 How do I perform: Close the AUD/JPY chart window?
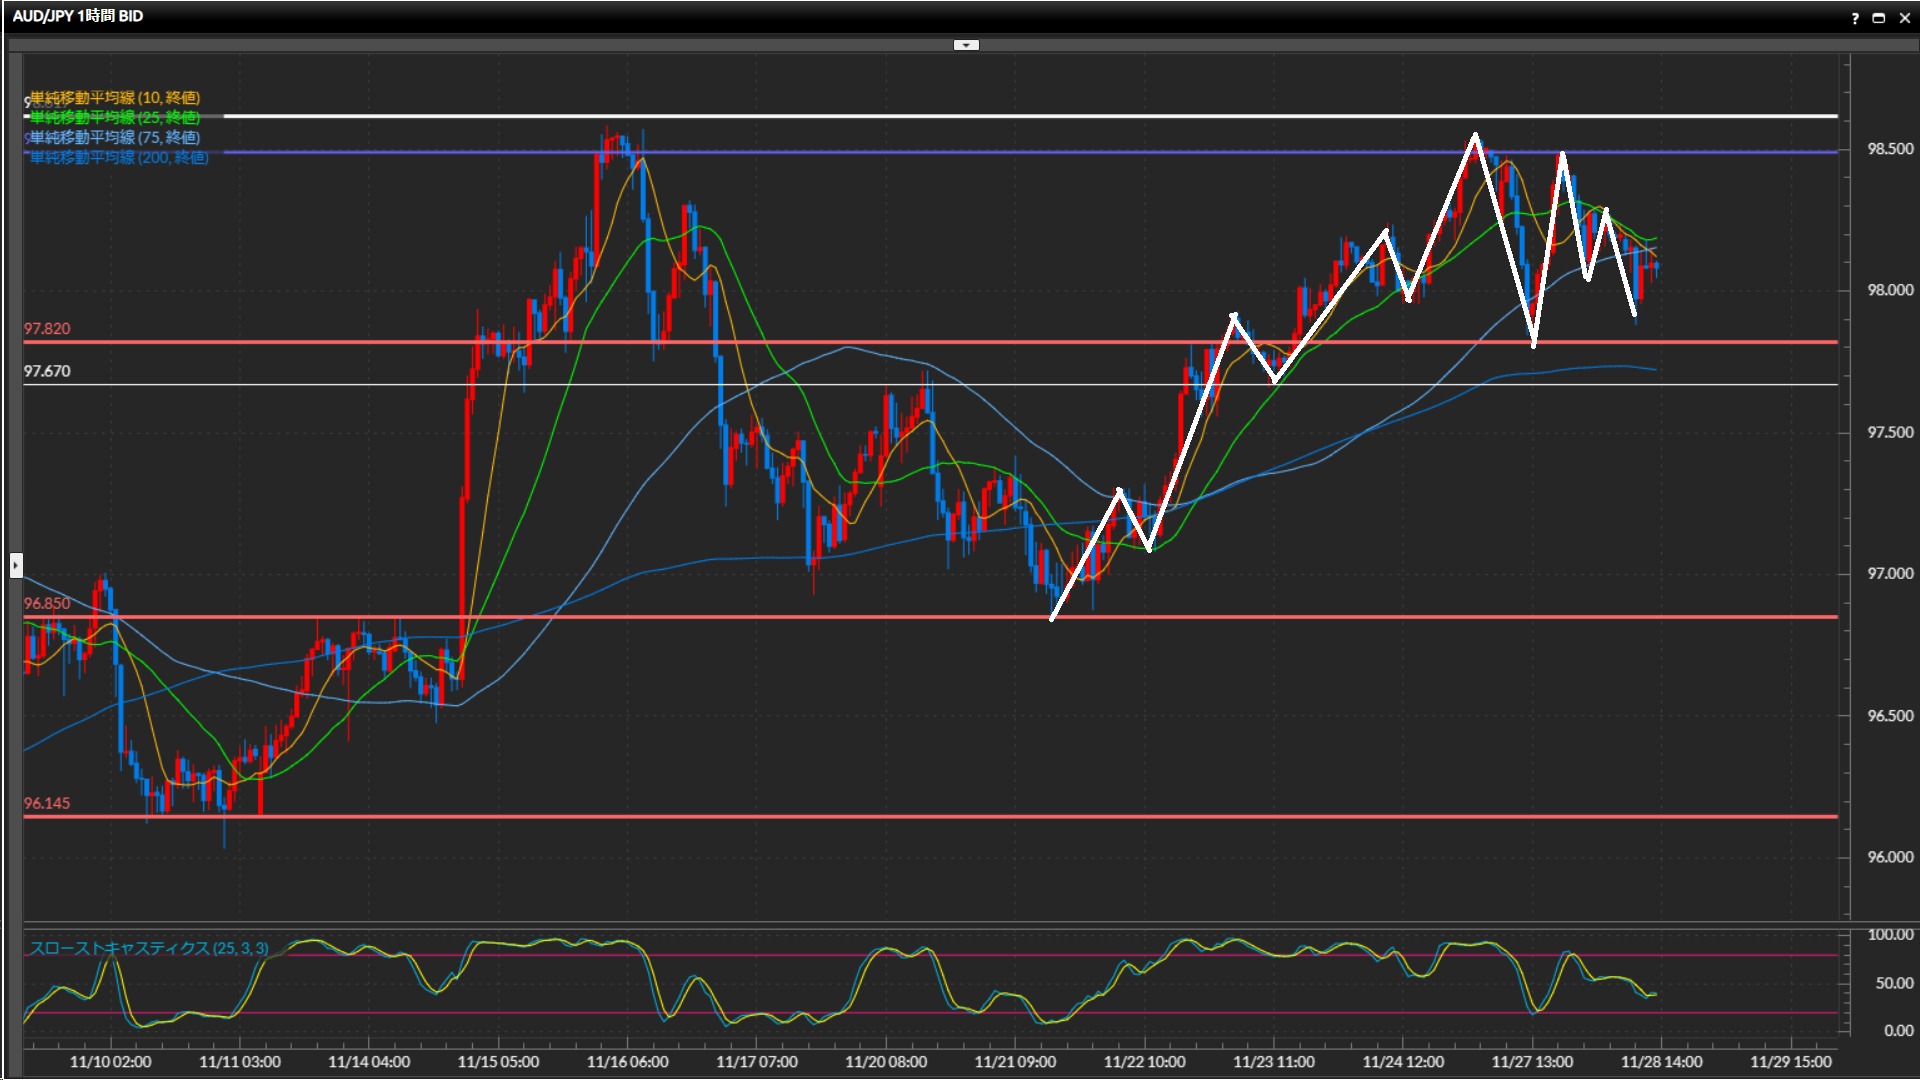coord(1905,18)
